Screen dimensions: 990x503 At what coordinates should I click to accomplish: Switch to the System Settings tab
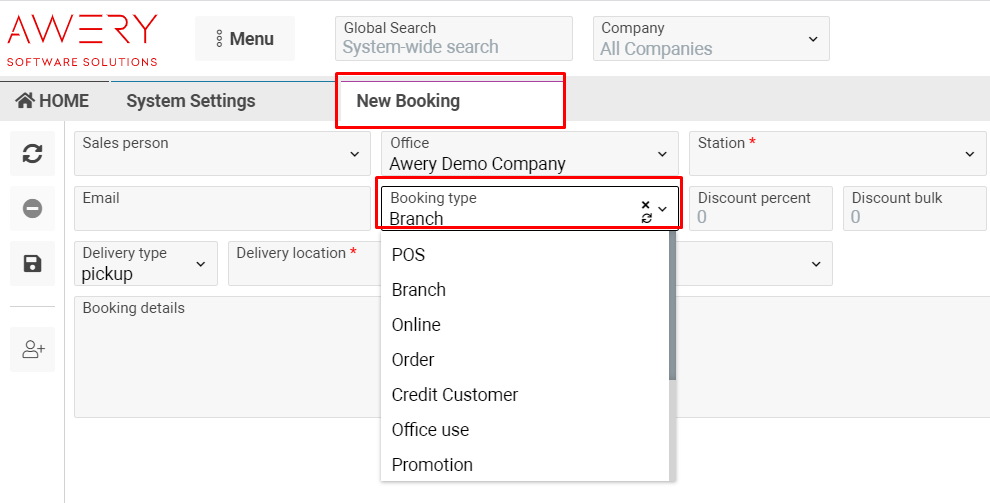pos(190,101)
